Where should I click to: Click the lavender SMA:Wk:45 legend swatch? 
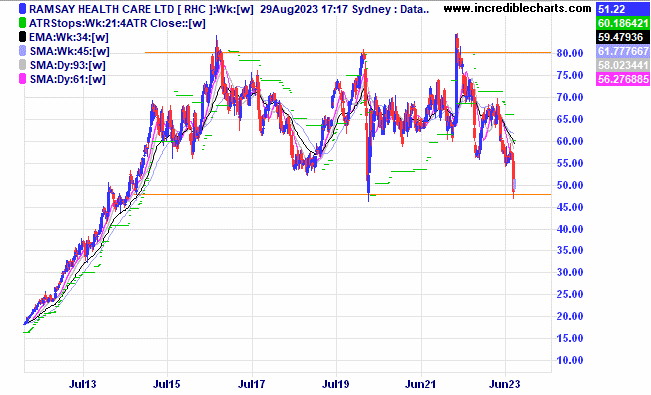(x=22, y=52)
